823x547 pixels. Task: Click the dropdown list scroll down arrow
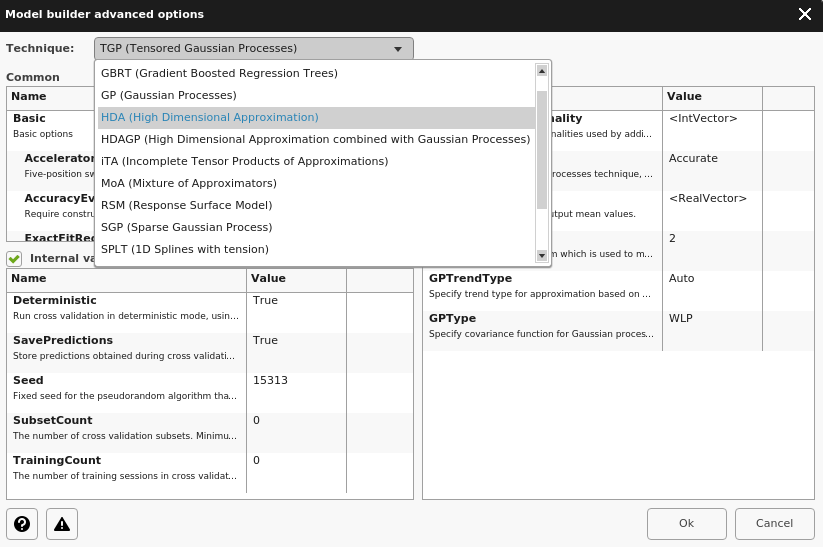542,256
